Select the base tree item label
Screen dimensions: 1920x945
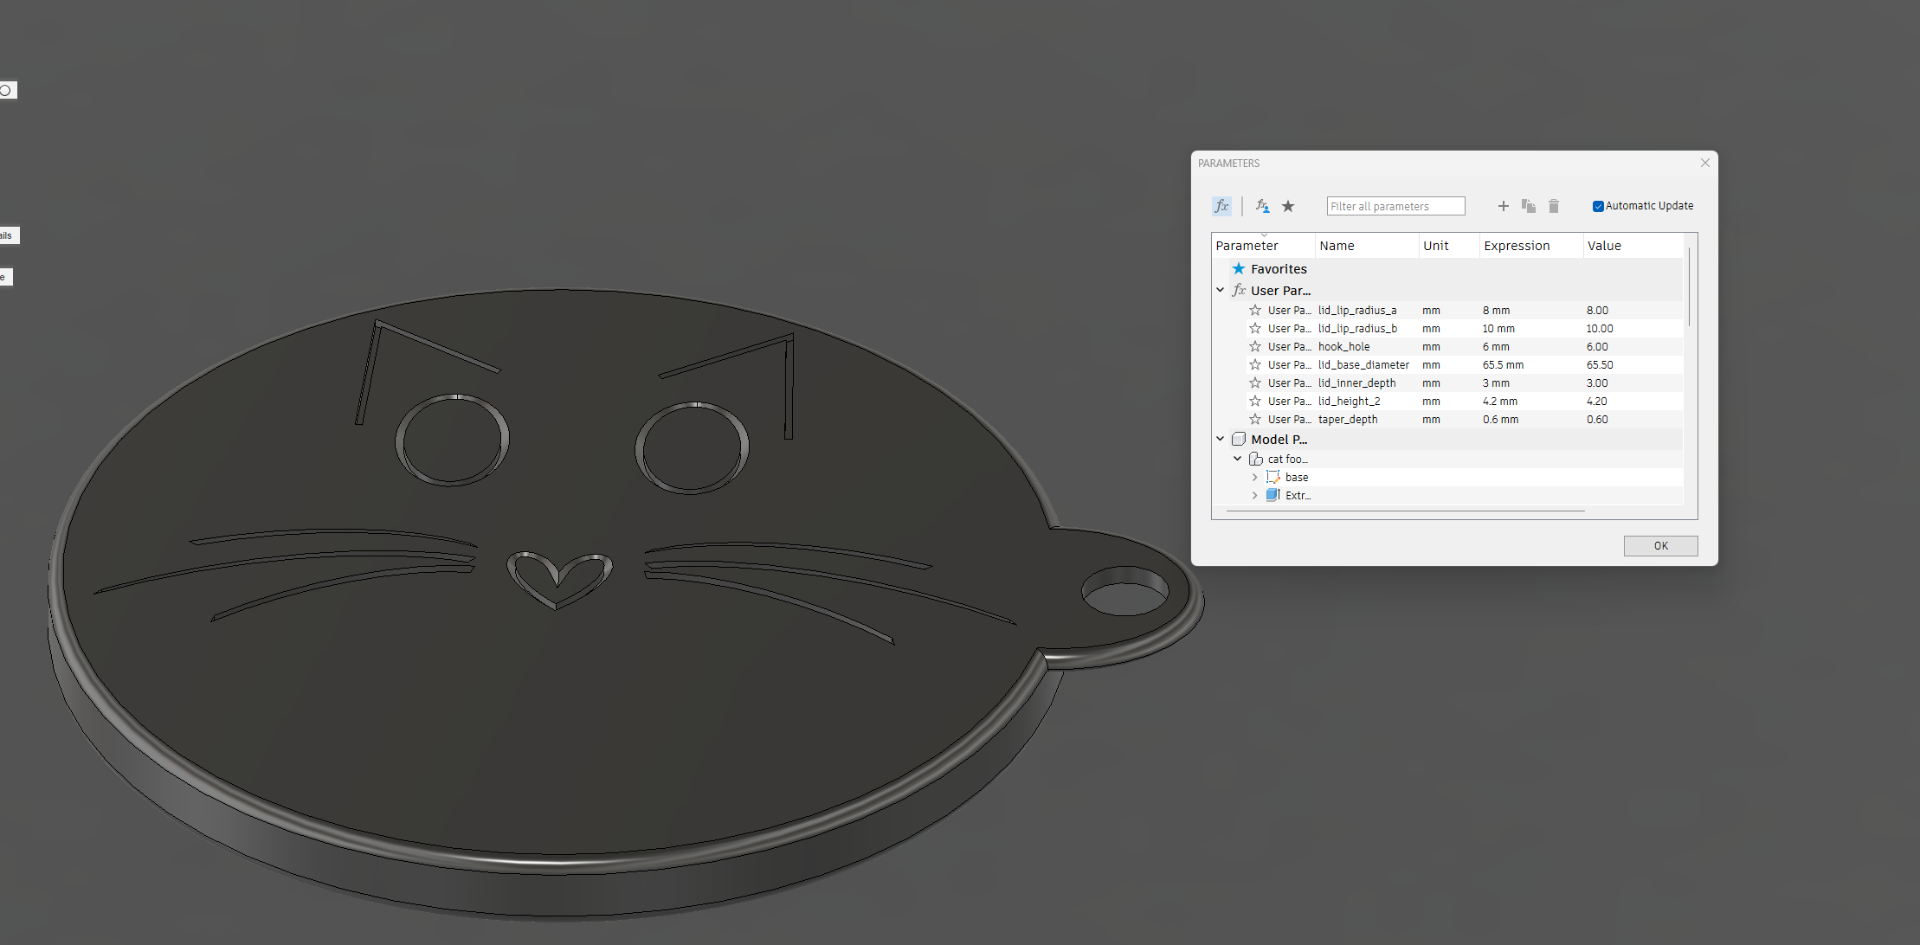click(1296, 477)
